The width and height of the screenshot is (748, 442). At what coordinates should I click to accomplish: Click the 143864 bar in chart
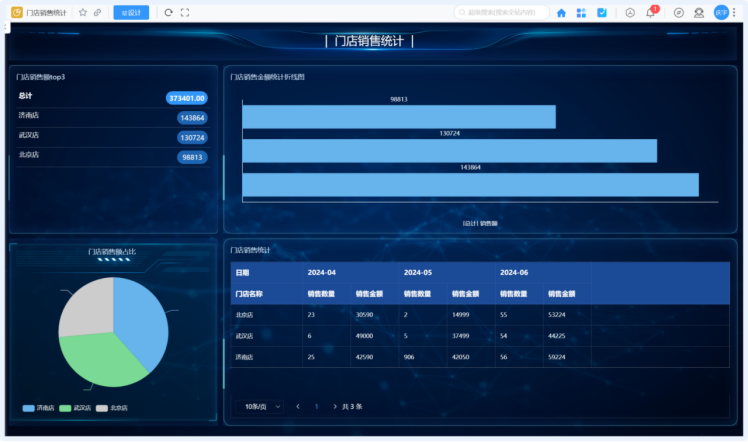tap(470, 185)
